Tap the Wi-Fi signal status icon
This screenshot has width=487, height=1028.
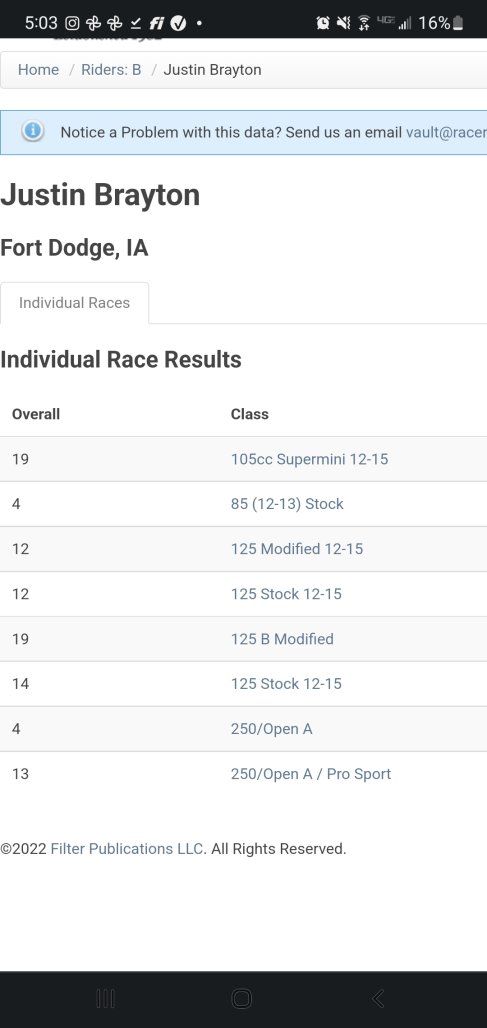pos(364,24)
